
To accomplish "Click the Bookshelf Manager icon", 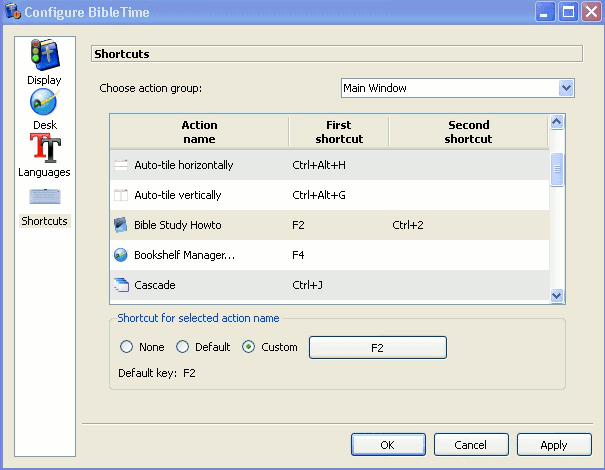I will (121, 255).
